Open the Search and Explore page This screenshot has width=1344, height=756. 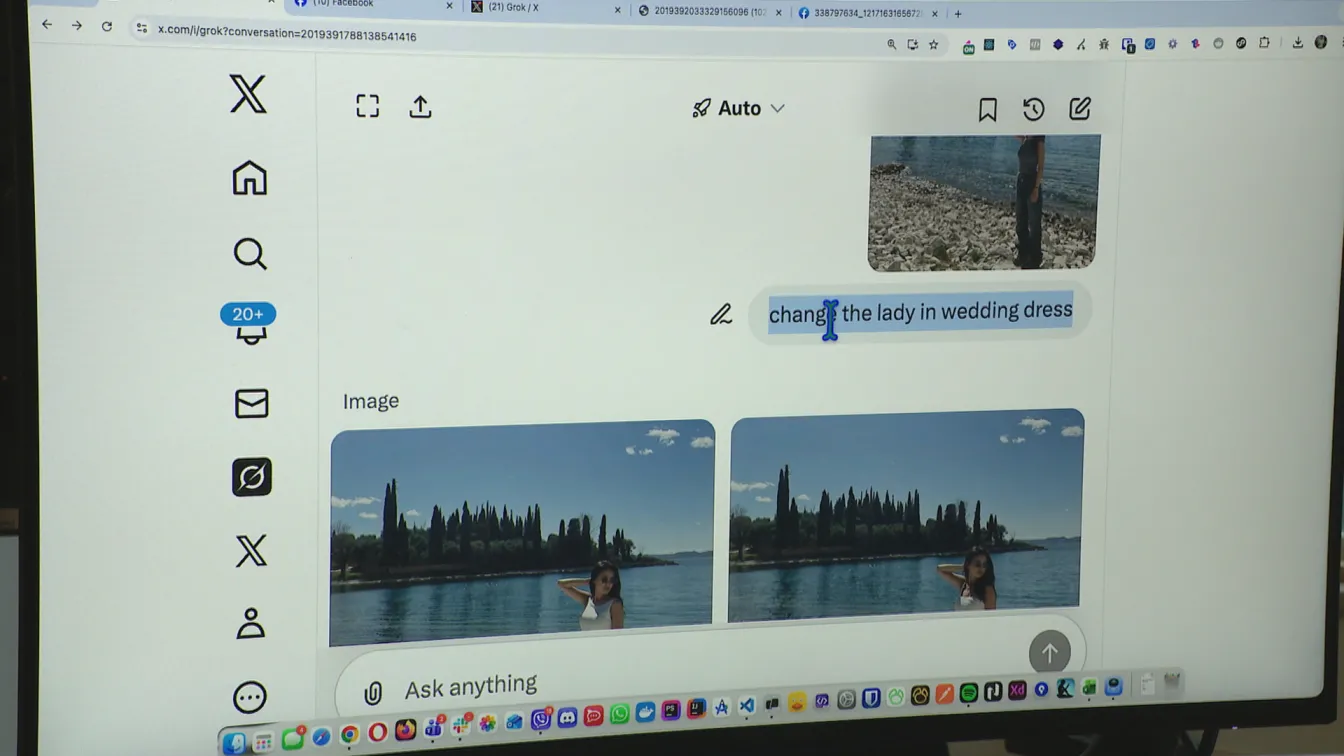250,254
